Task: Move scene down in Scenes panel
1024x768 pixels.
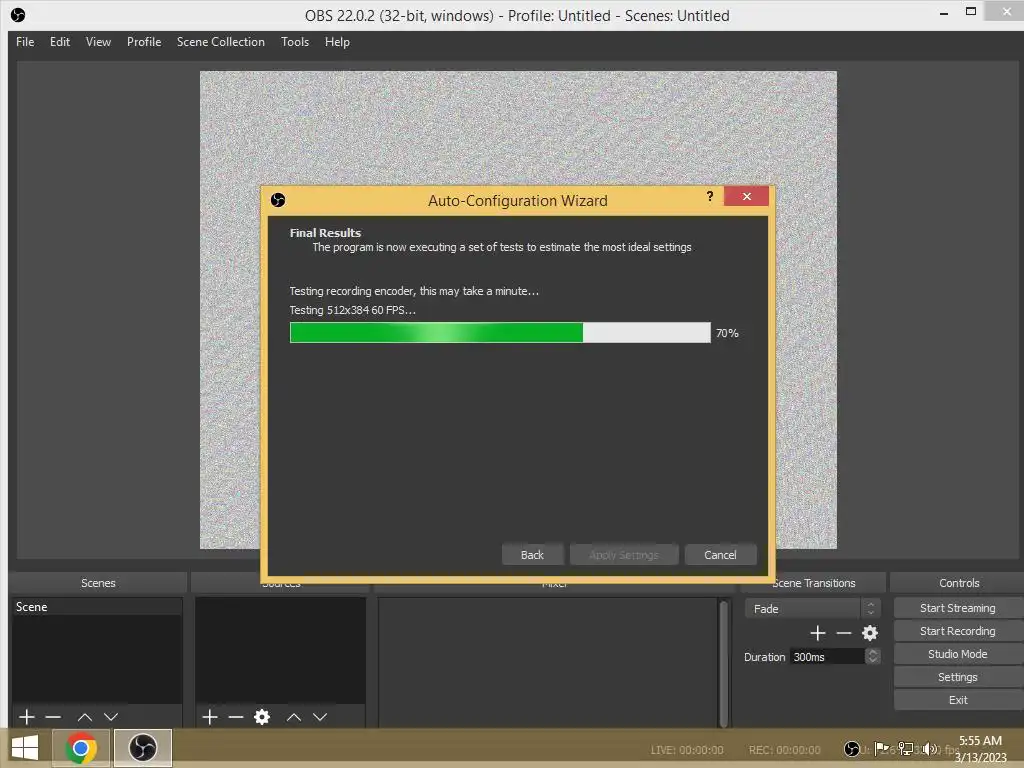Action: (x=111, y=717)
